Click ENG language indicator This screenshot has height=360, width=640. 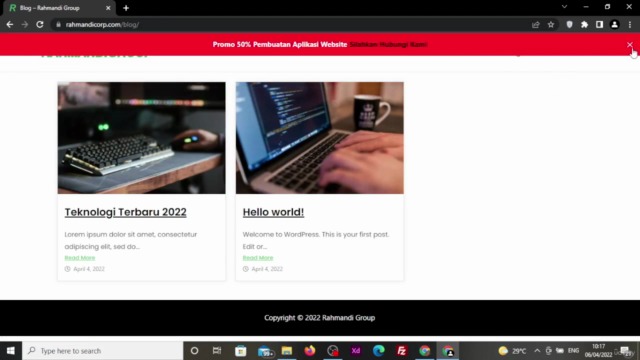(x=573, y=351)
